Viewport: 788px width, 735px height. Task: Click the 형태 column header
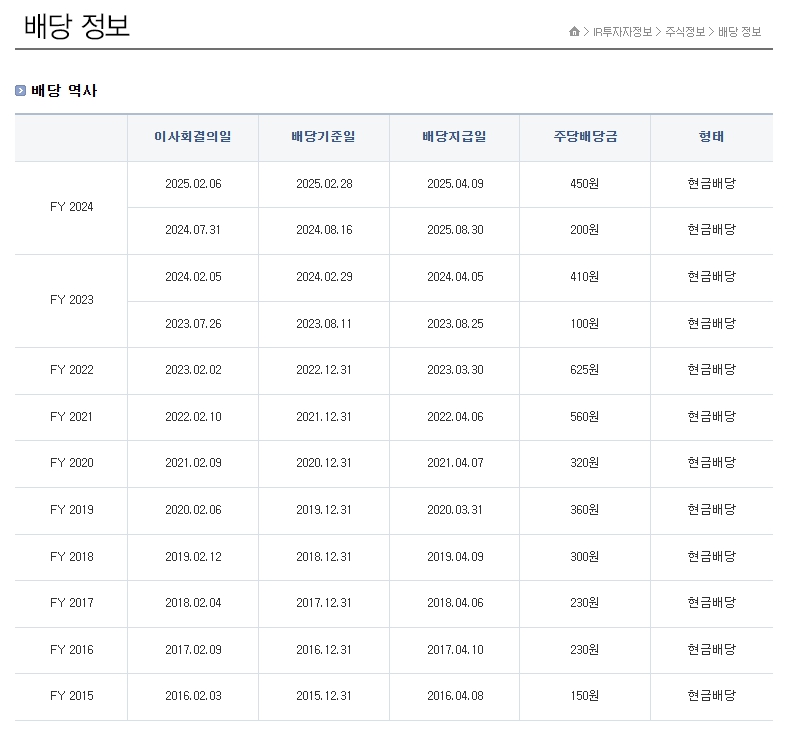[712, 137]
